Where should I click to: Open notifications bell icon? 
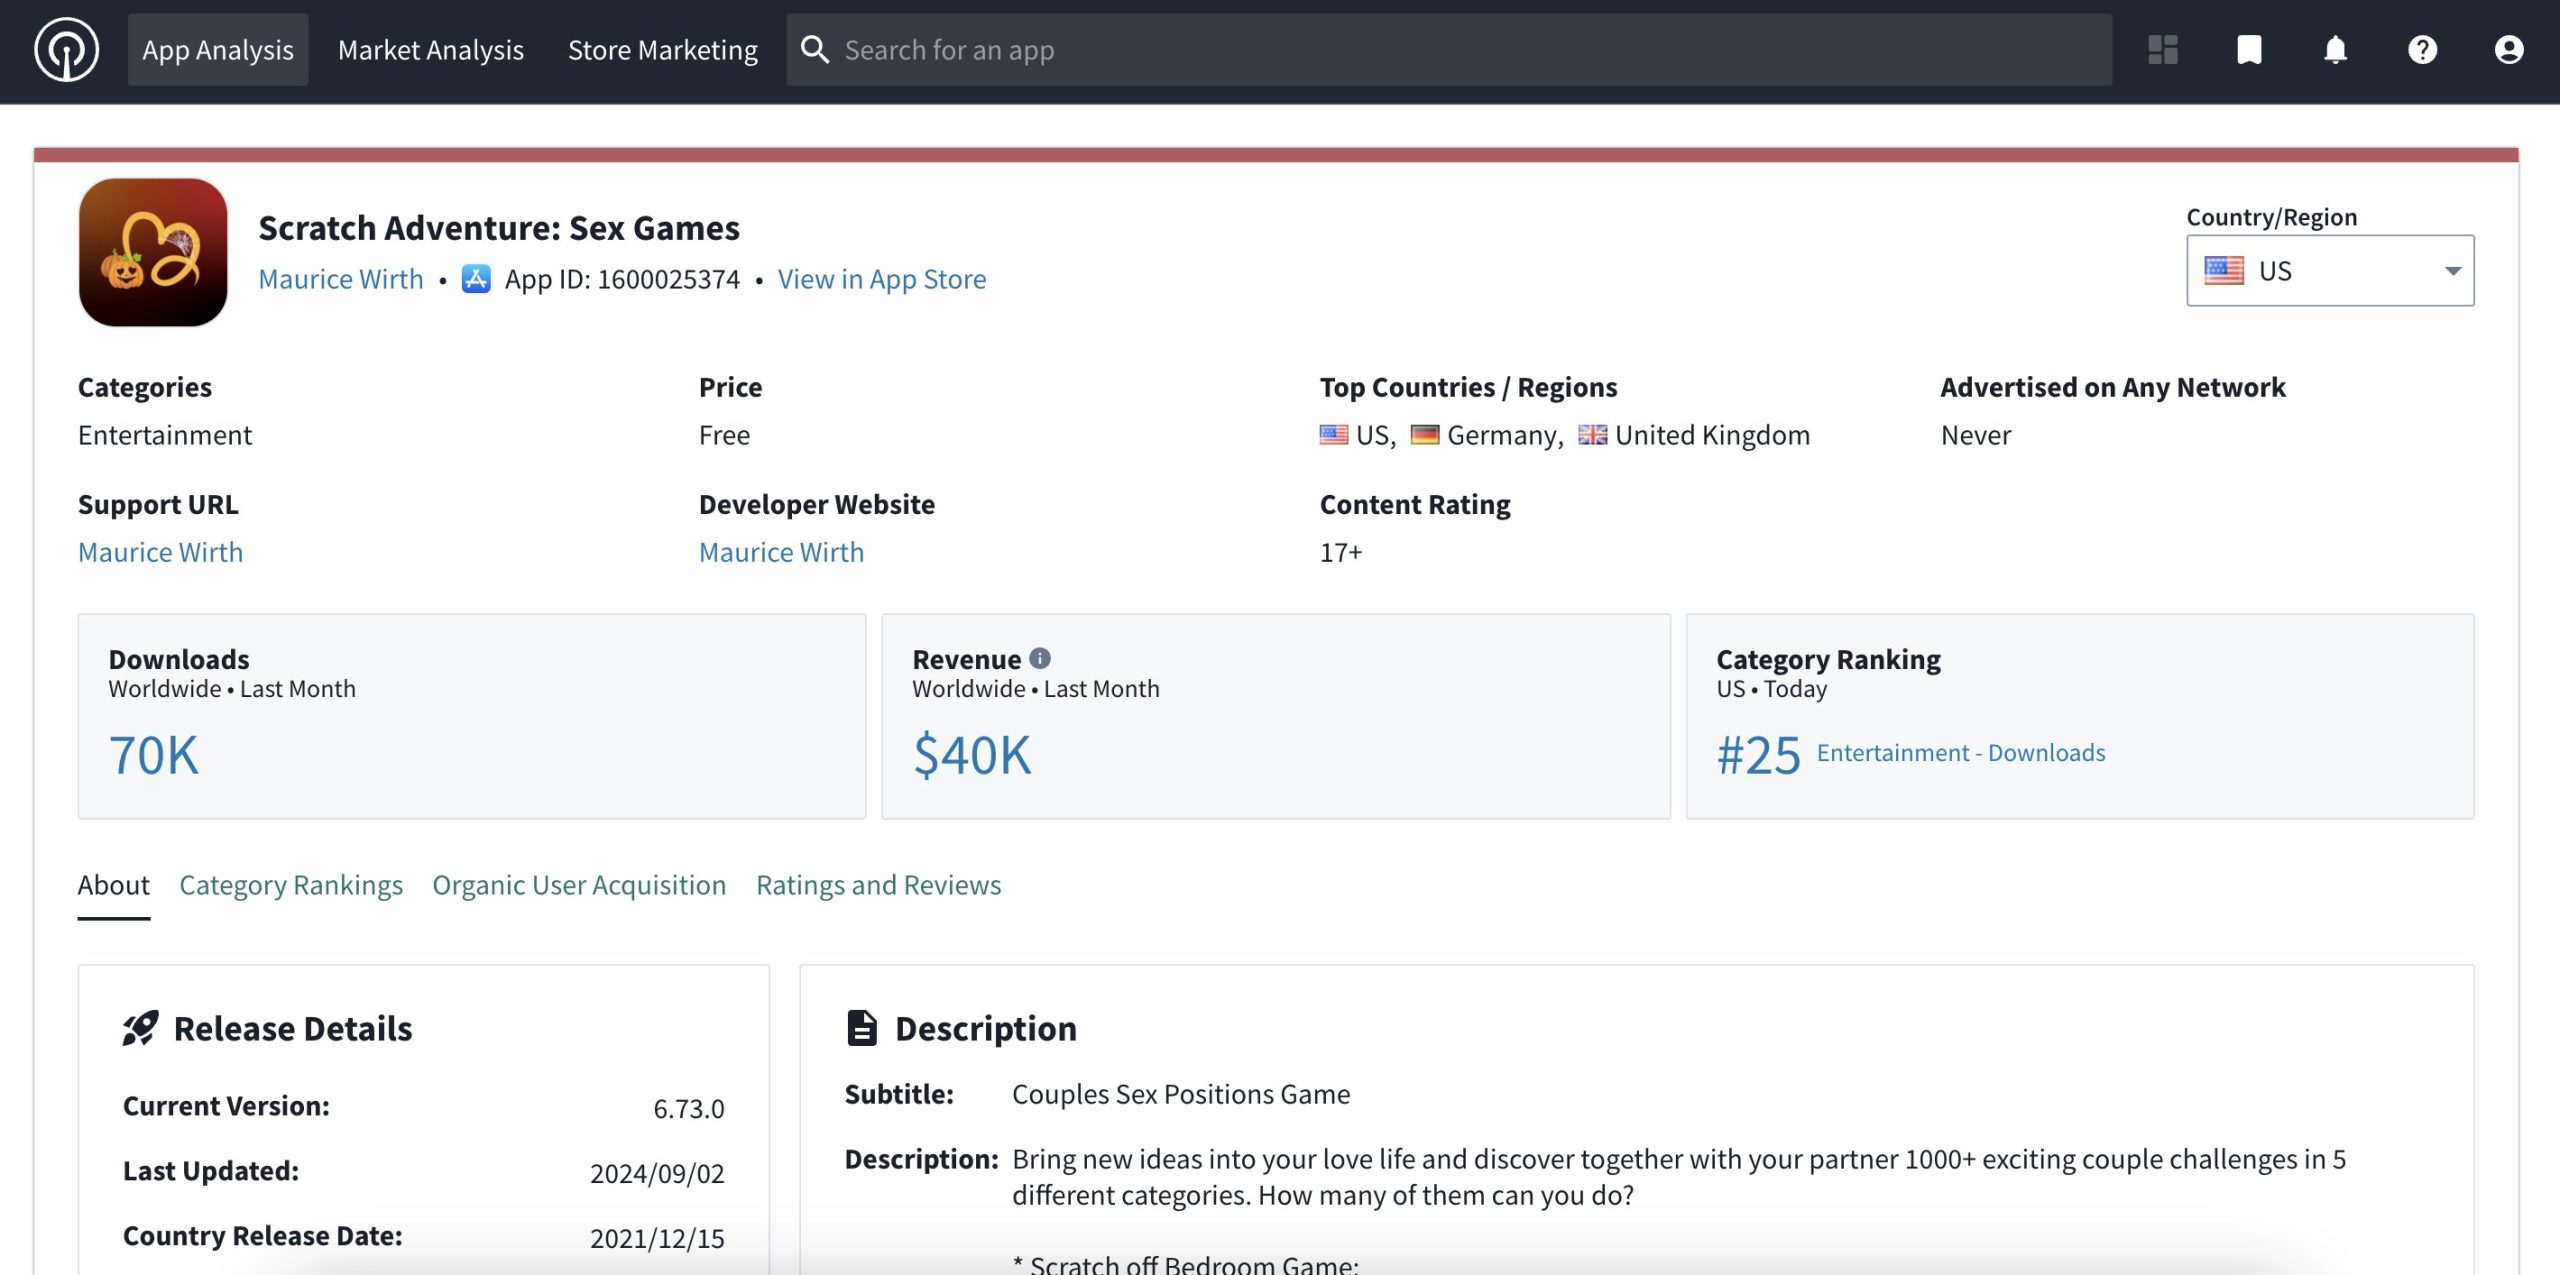(x=2335, y=50)
